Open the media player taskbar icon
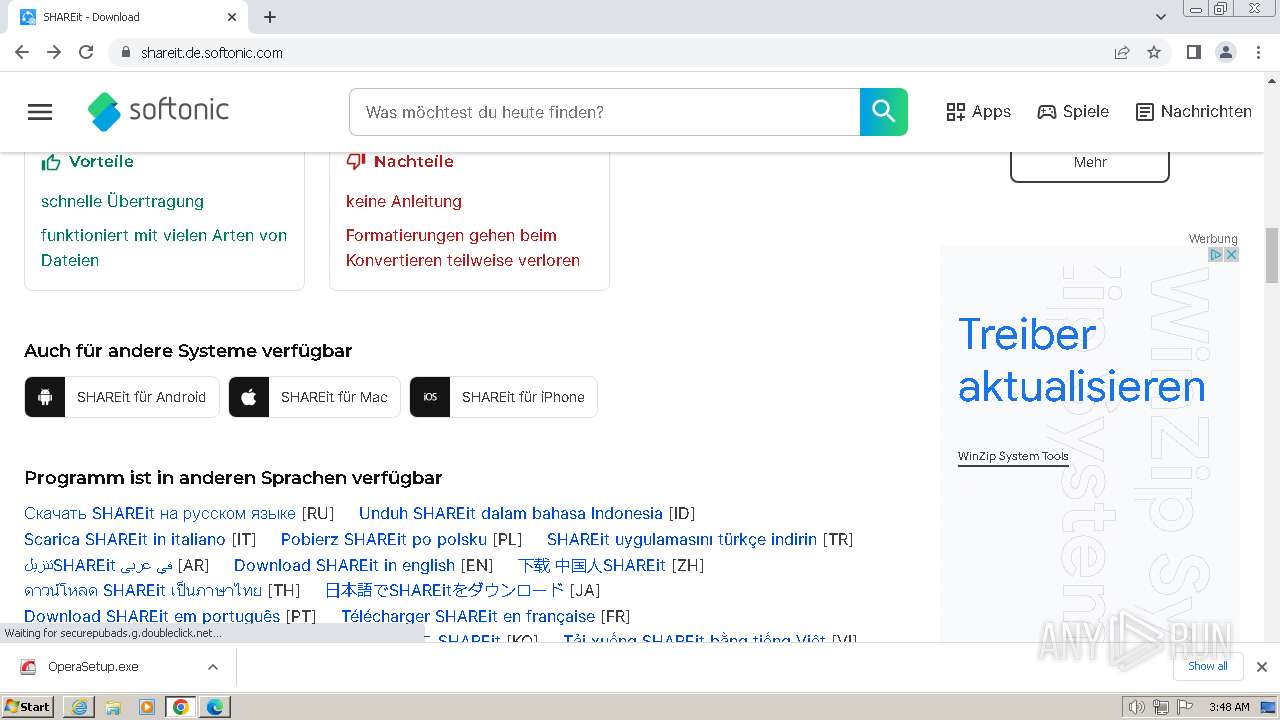 pos(147,707)
